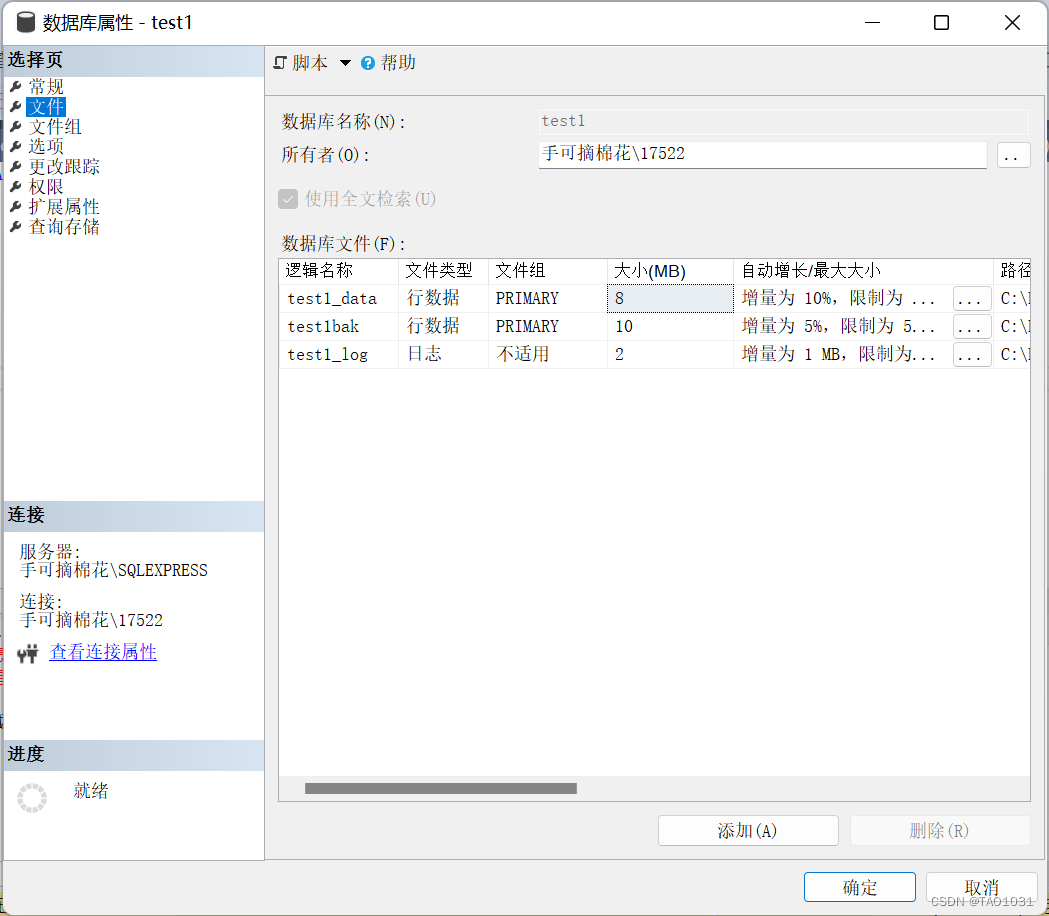This screenshot has width=1049, height=916.
Task: Click the 文件类型 column header
Action: coord(444,271)
